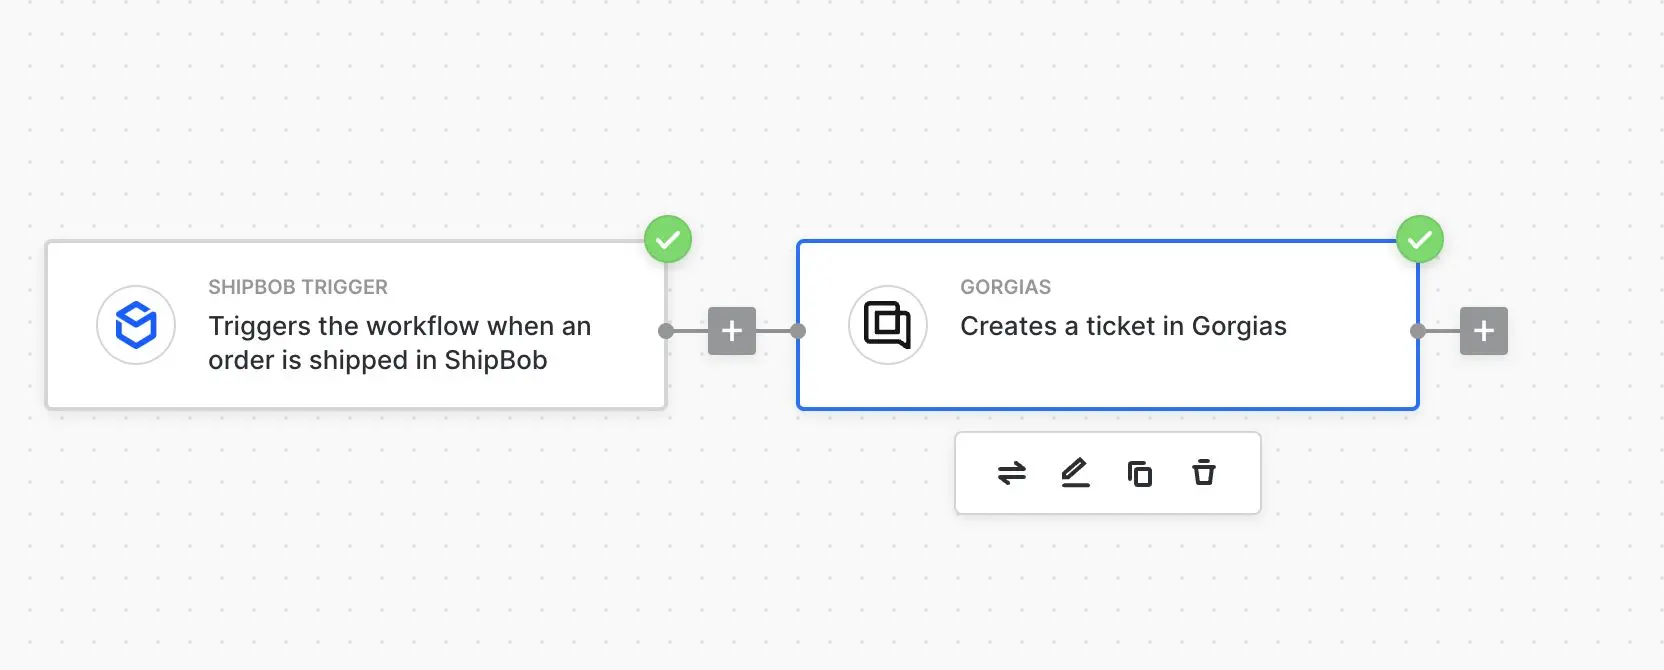1664x670 pixels.
Task: Click the ShipBob logo icon
Action: click(x=136, y=325)
